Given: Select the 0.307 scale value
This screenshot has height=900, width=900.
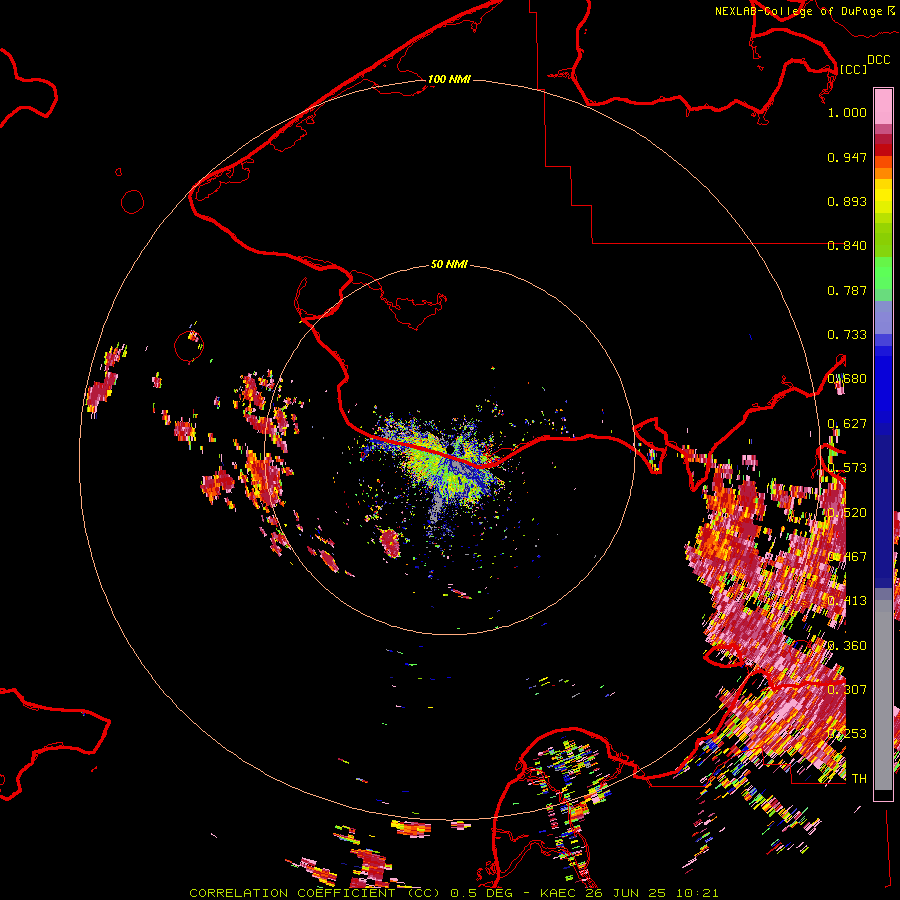Looking at the screenshot, I should [847, 690].
